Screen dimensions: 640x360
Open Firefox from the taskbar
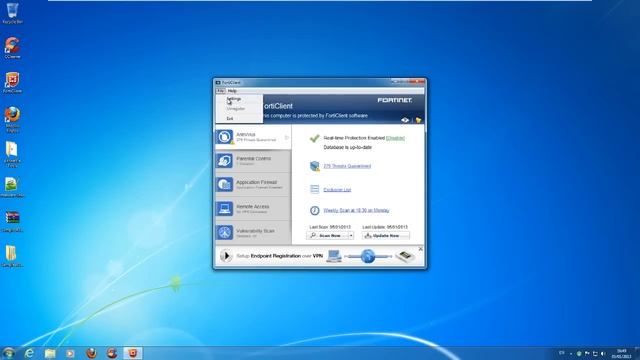[91, 353]
